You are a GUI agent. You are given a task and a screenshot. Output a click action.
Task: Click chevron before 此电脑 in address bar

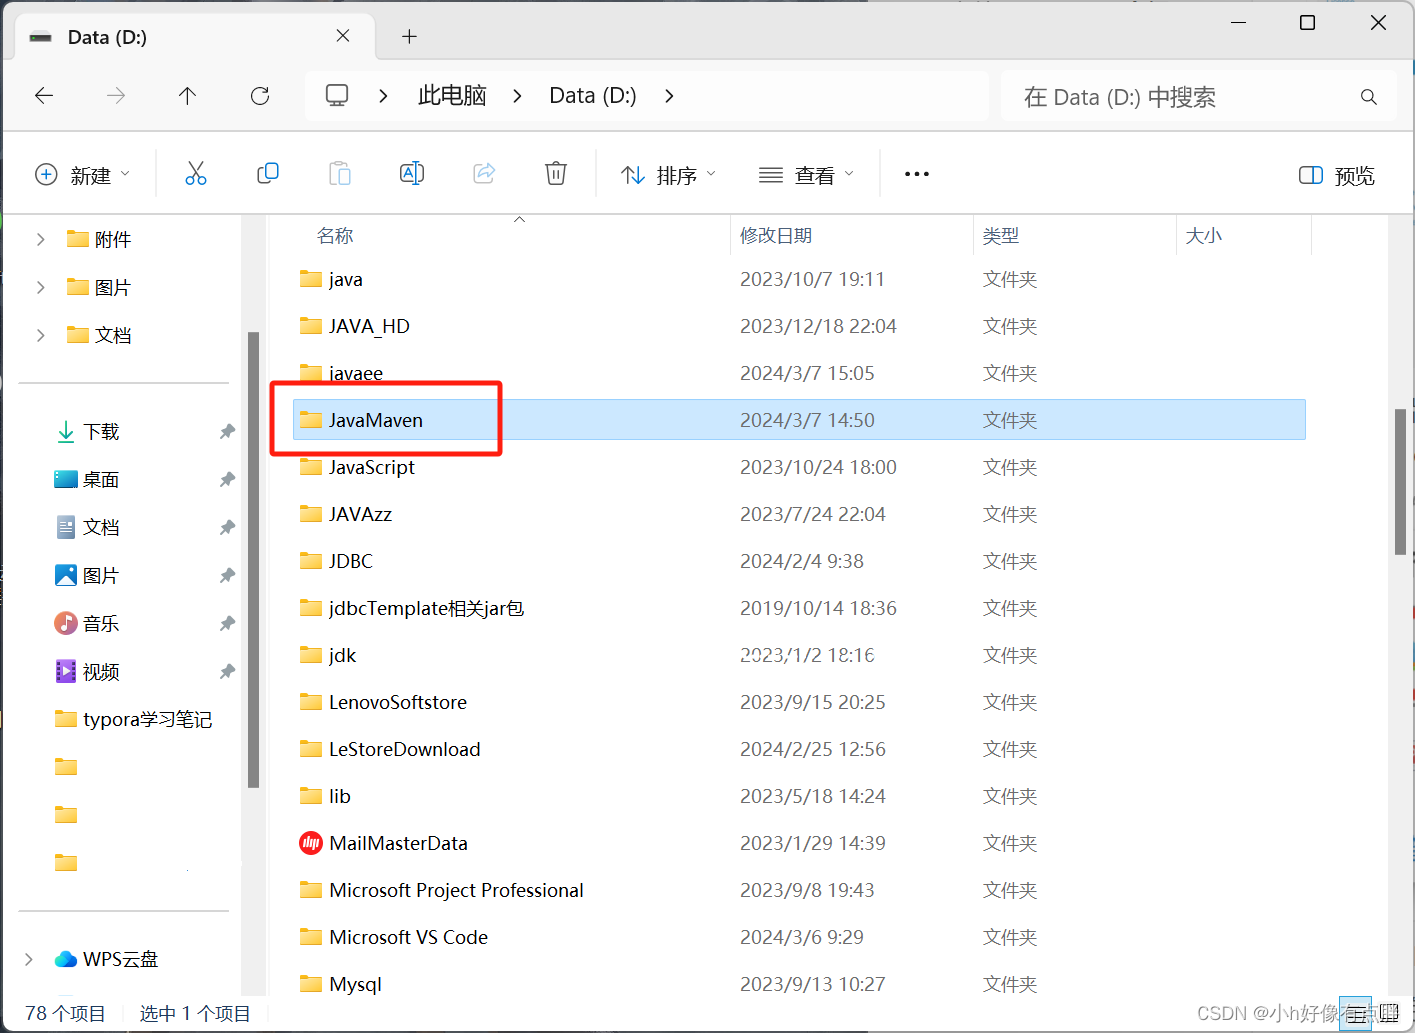click(383, 96)
